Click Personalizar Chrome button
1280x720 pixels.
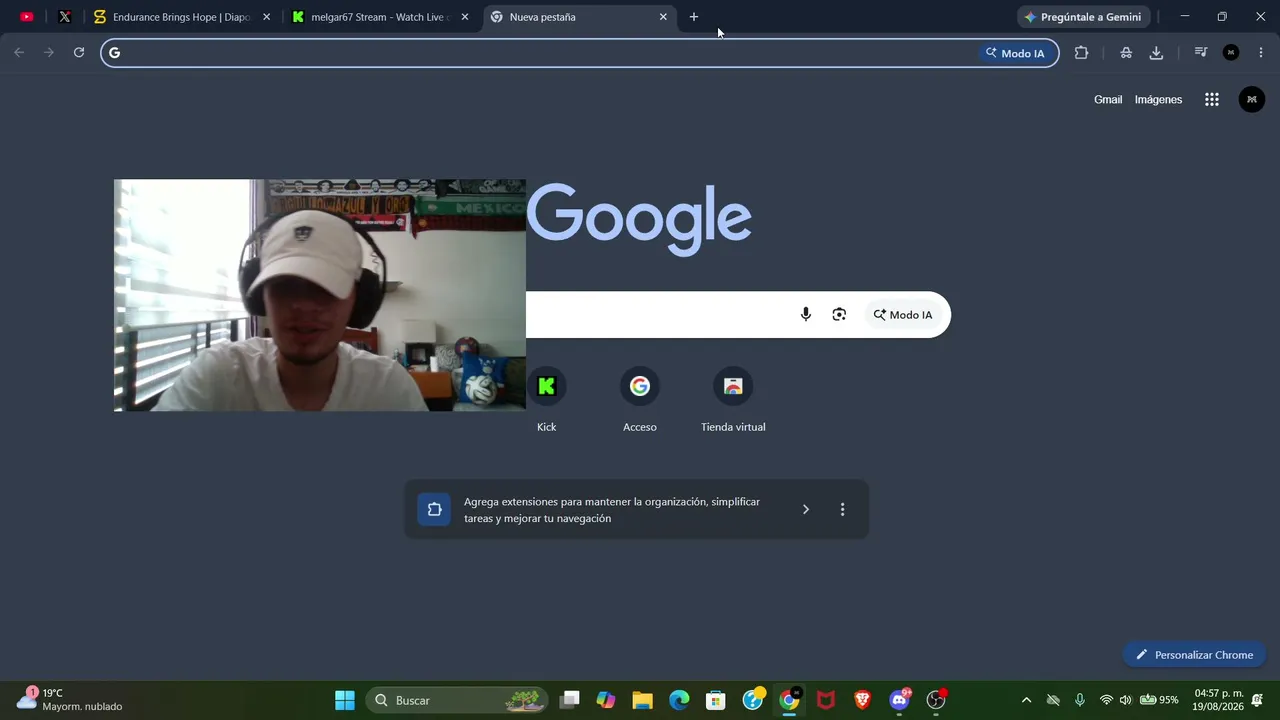[1195, 655]
